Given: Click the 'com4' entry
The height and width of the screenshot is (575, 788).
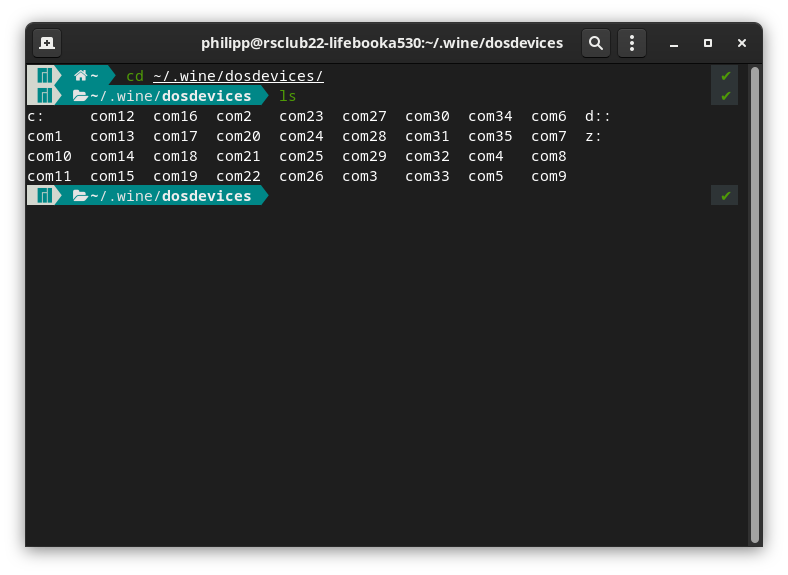Looking at the screenshot, I should [486, 157].
